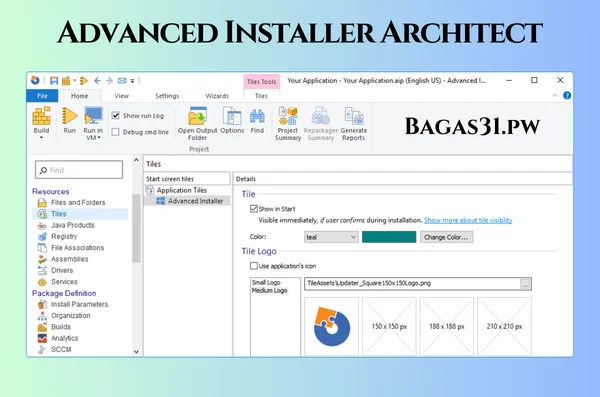Click the sidebar scroll-up arrow
This screenshot has width=600, height=397.
136,160
